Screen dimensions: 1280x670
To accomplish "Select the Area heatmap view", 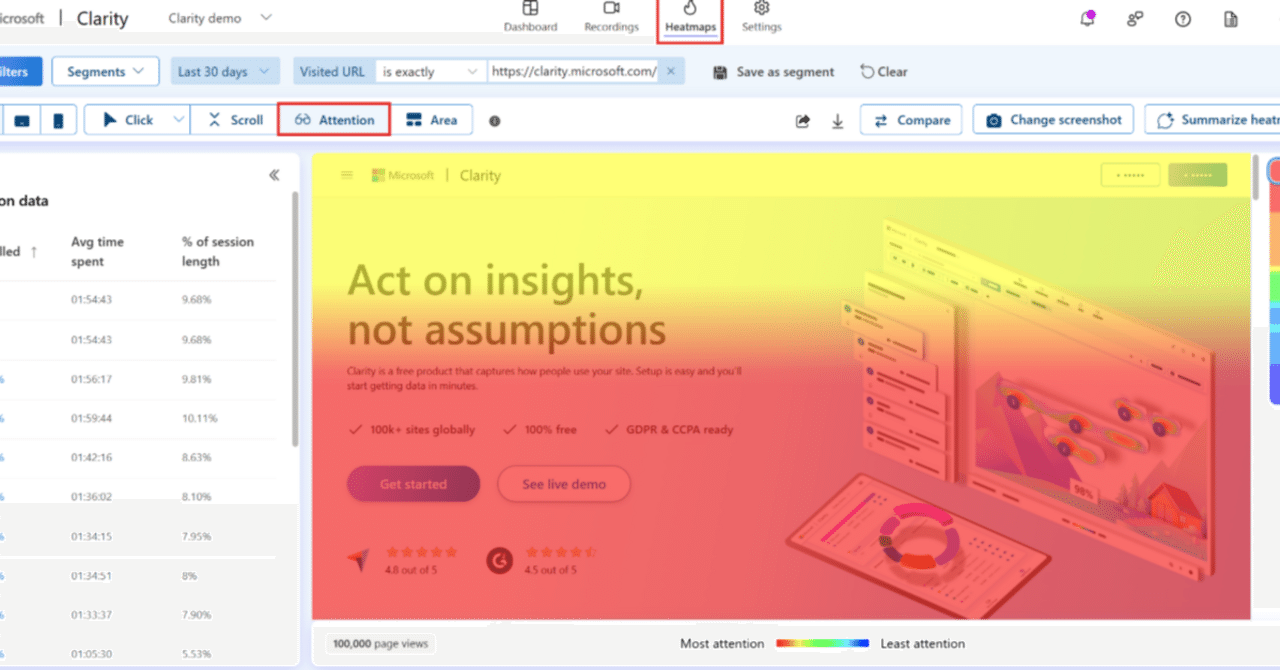I will coord(433,119).
